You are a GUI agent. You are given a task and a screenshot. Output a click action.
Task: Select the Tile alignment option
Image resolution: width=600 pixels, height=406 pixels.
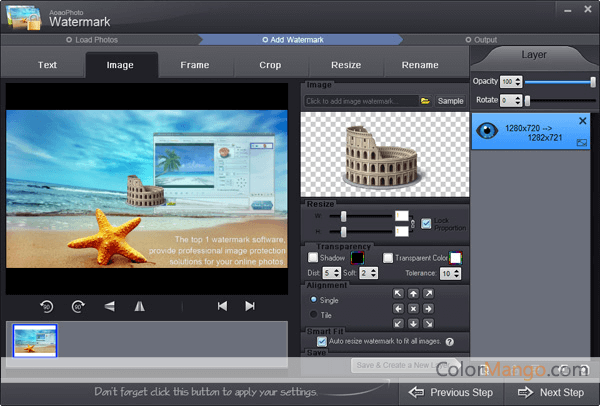pos(313,315)
